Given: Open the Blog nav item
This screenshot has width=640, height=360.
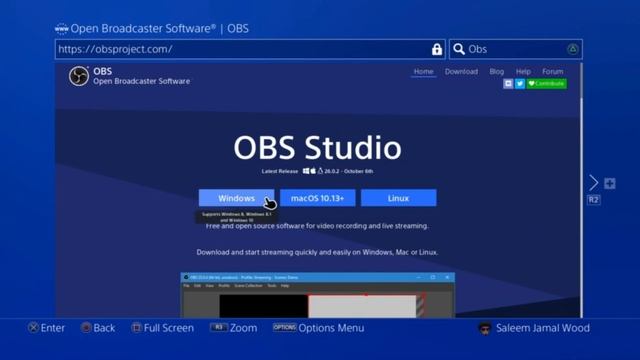Looking at the screenshot, I should pos(496,71).
